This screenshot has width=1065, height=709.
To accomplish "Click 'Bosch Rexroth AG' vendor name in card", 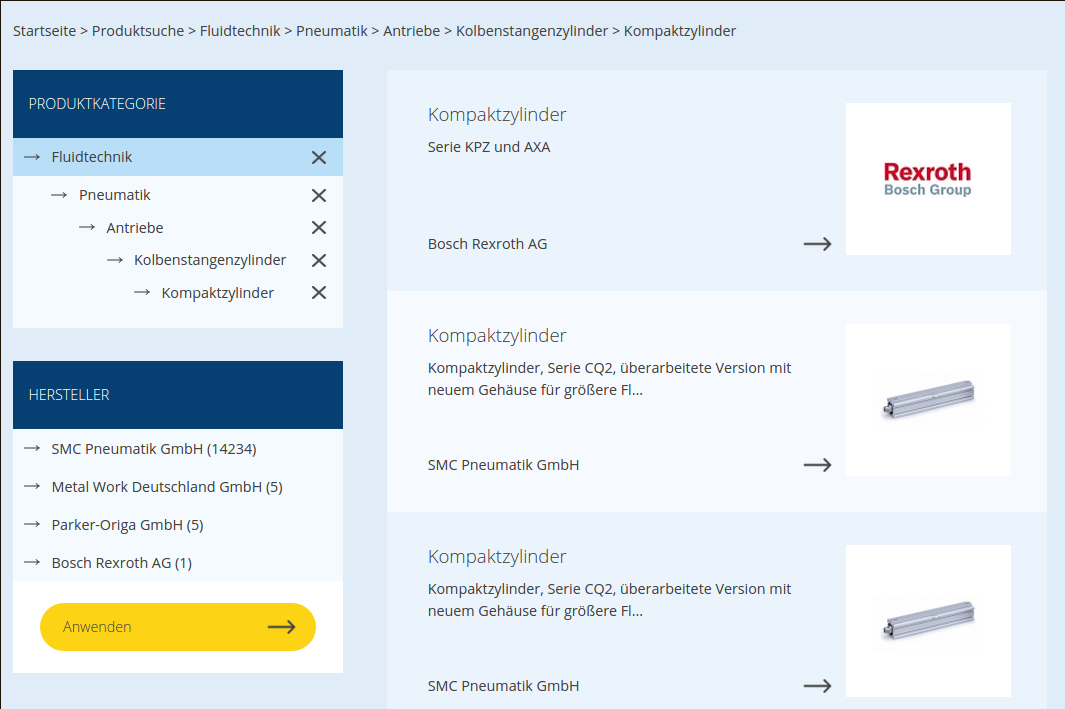I will (488, 244).
